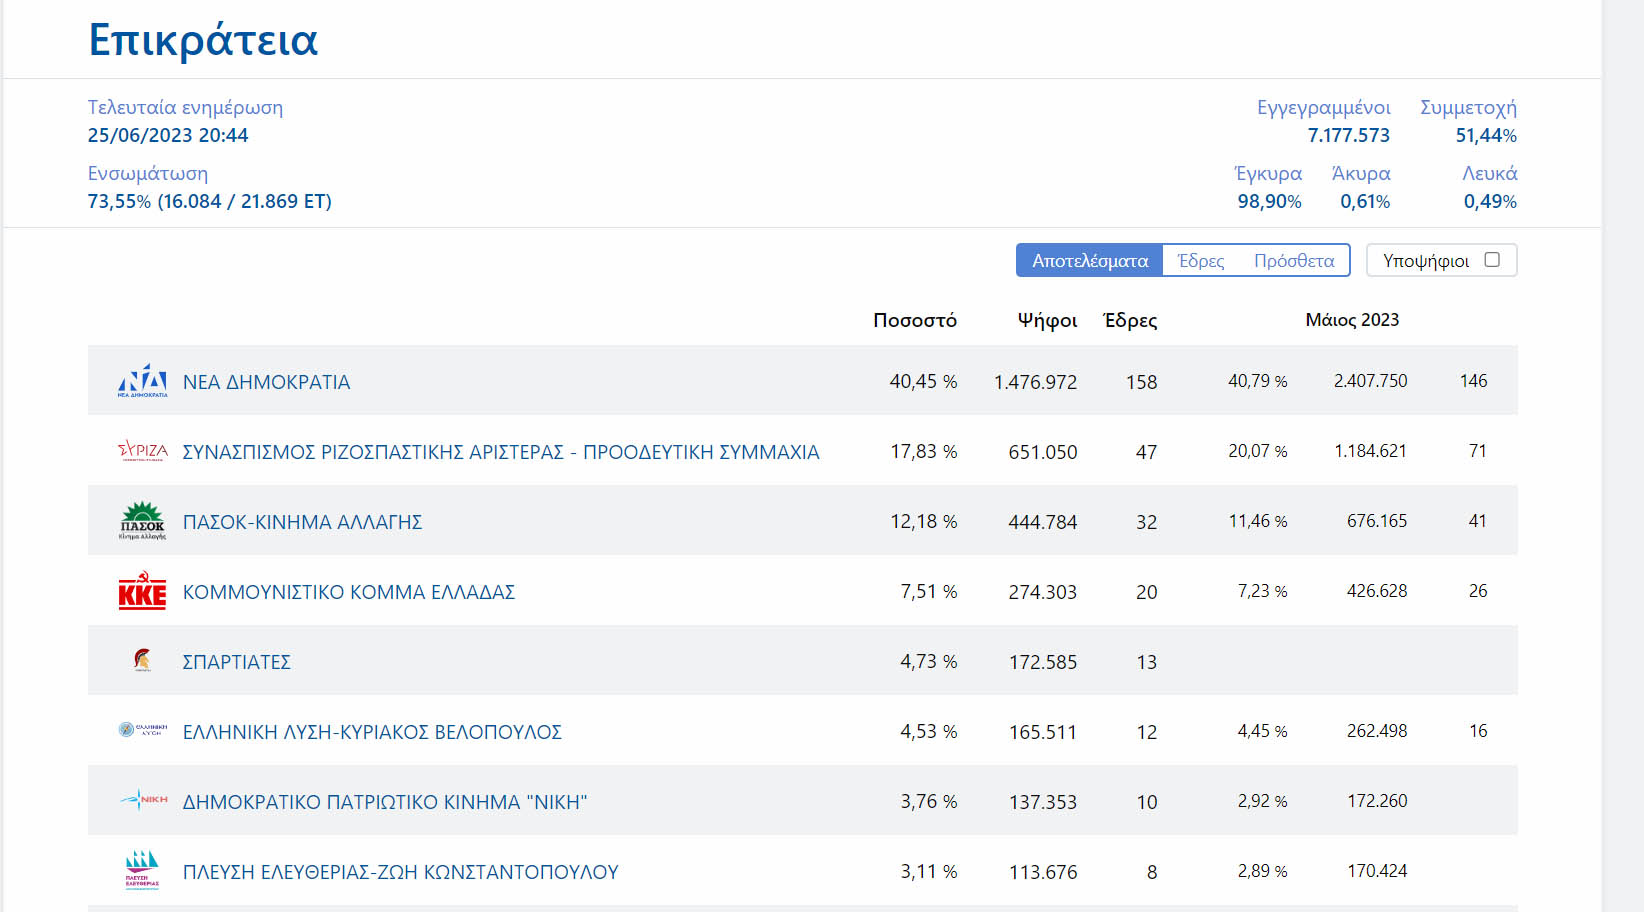Viewport: 1644px width, 912px height.
Task: Click the SYRIZA party logo
Action: coord(142,451)
